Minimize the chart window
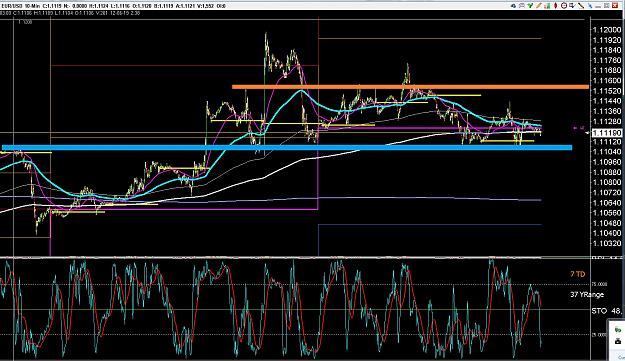 click(x=598, y=6)
